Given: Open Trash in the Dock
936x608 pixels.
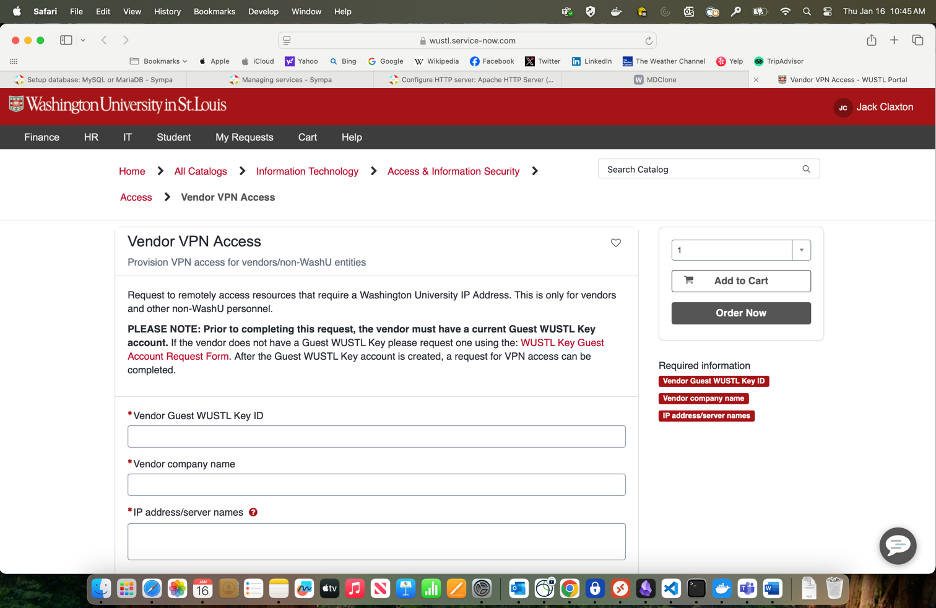Looking at the screenshot, I should pos(834,589).
